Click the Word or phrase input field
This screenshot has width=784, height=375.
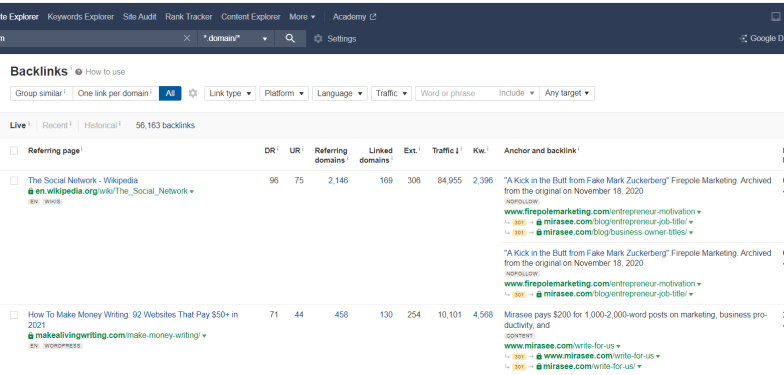point(456,94)
